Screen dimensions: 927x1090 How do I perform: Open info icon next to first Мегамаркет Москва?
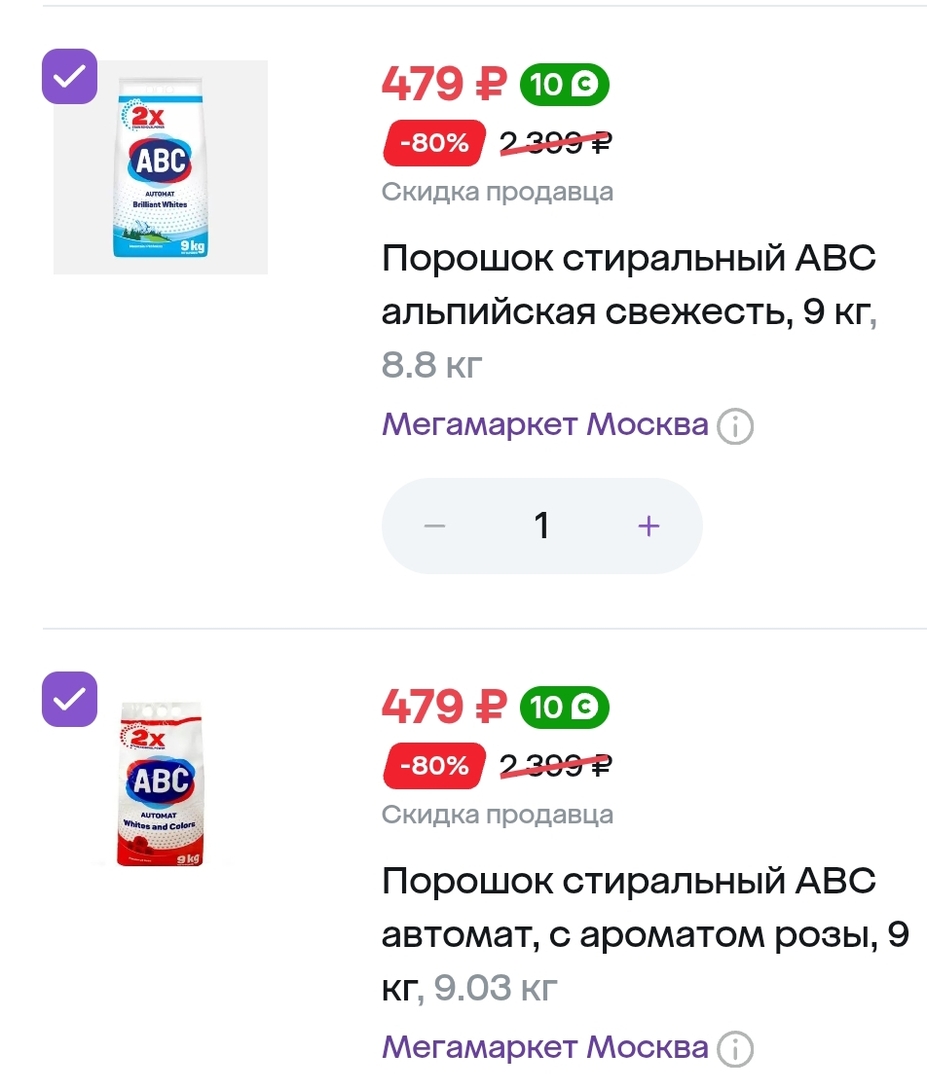(736, 427)
